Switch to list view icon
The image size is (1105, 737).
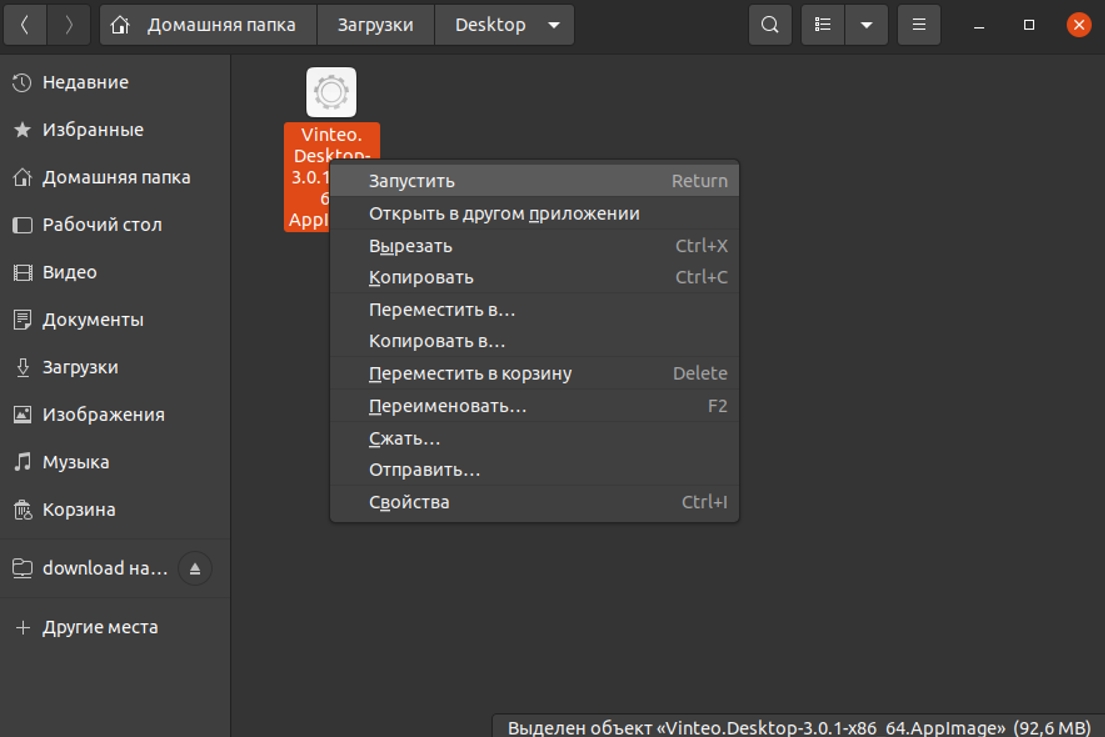pyautogui.click(x=822, y=25)
